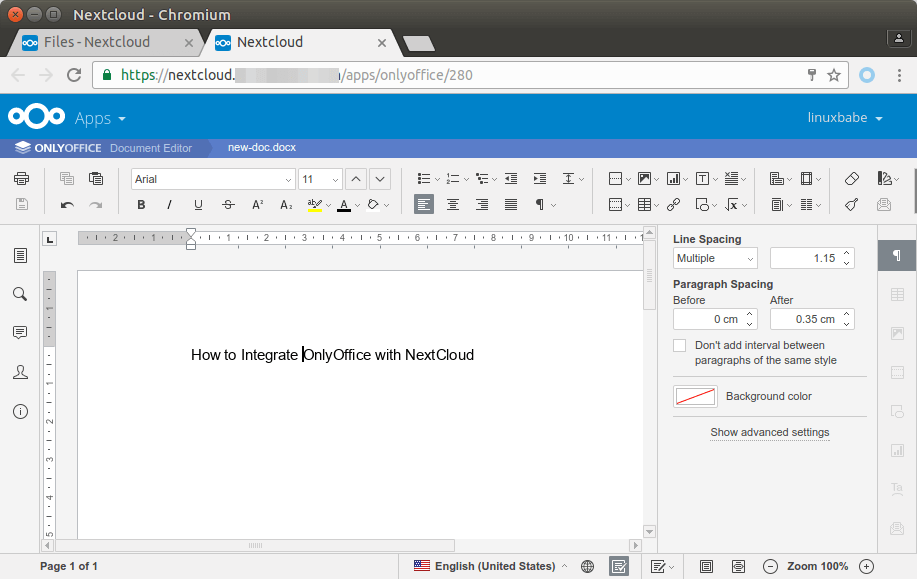Enable center text alignment

(453, 205)
